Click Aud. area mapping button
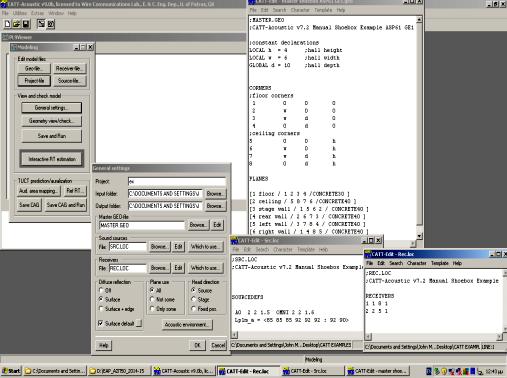Image resolution: width=507 pixels, height=378 pixels. point(39,191)
